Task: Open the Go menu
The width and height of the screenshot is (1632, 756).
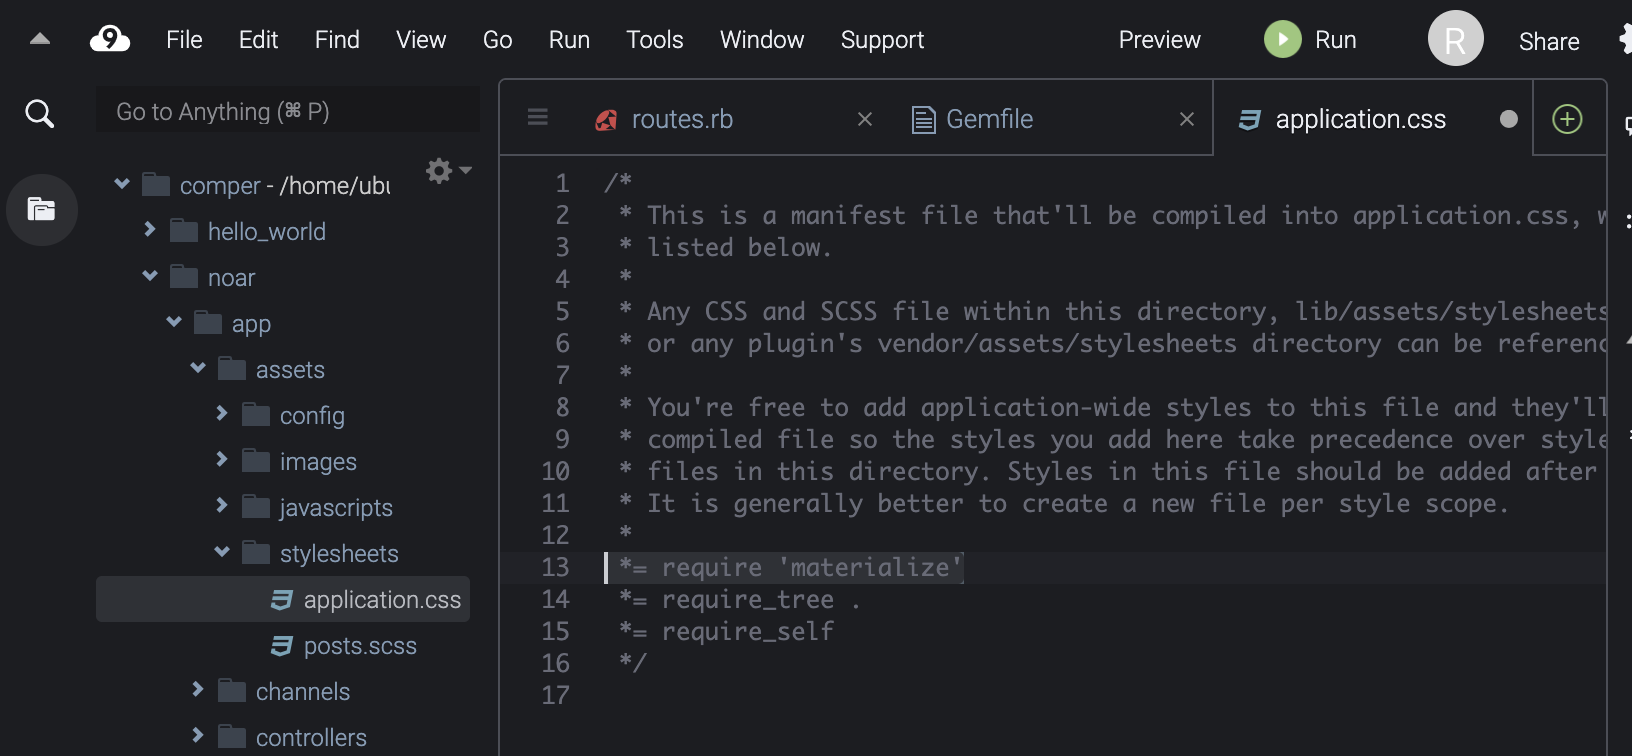Action: click(x=497, y=39)
